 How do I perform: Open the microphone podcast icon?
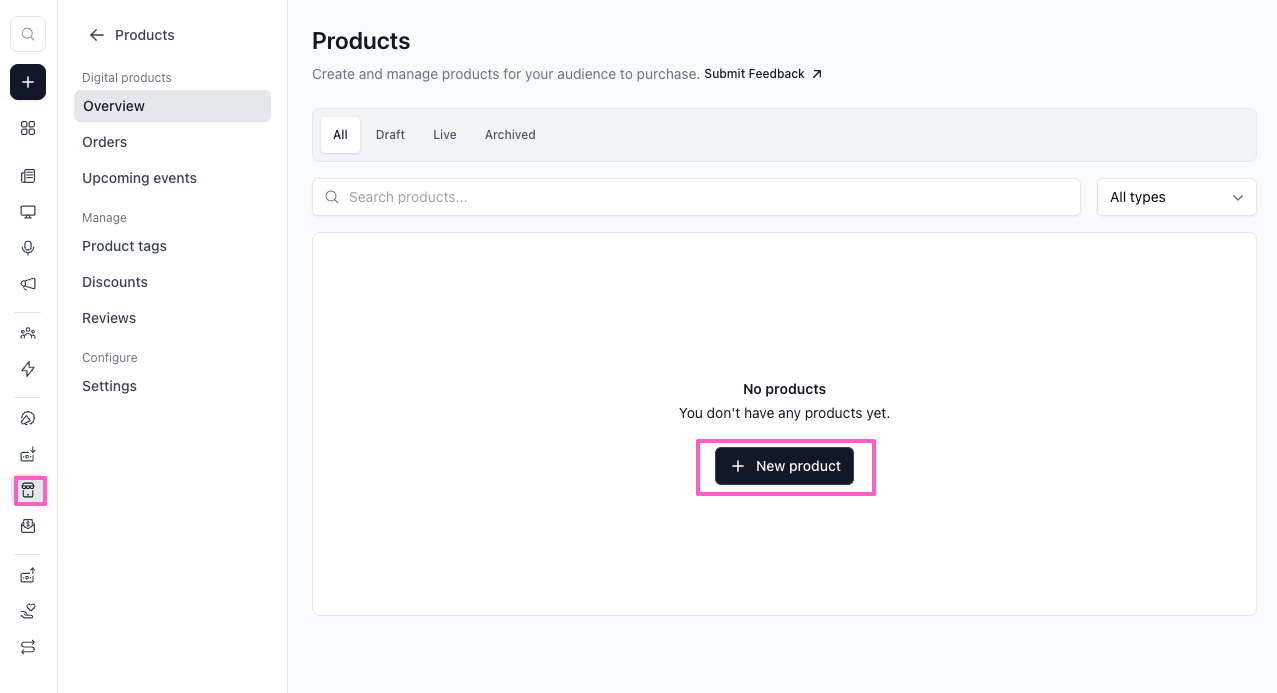coord(28,248)
